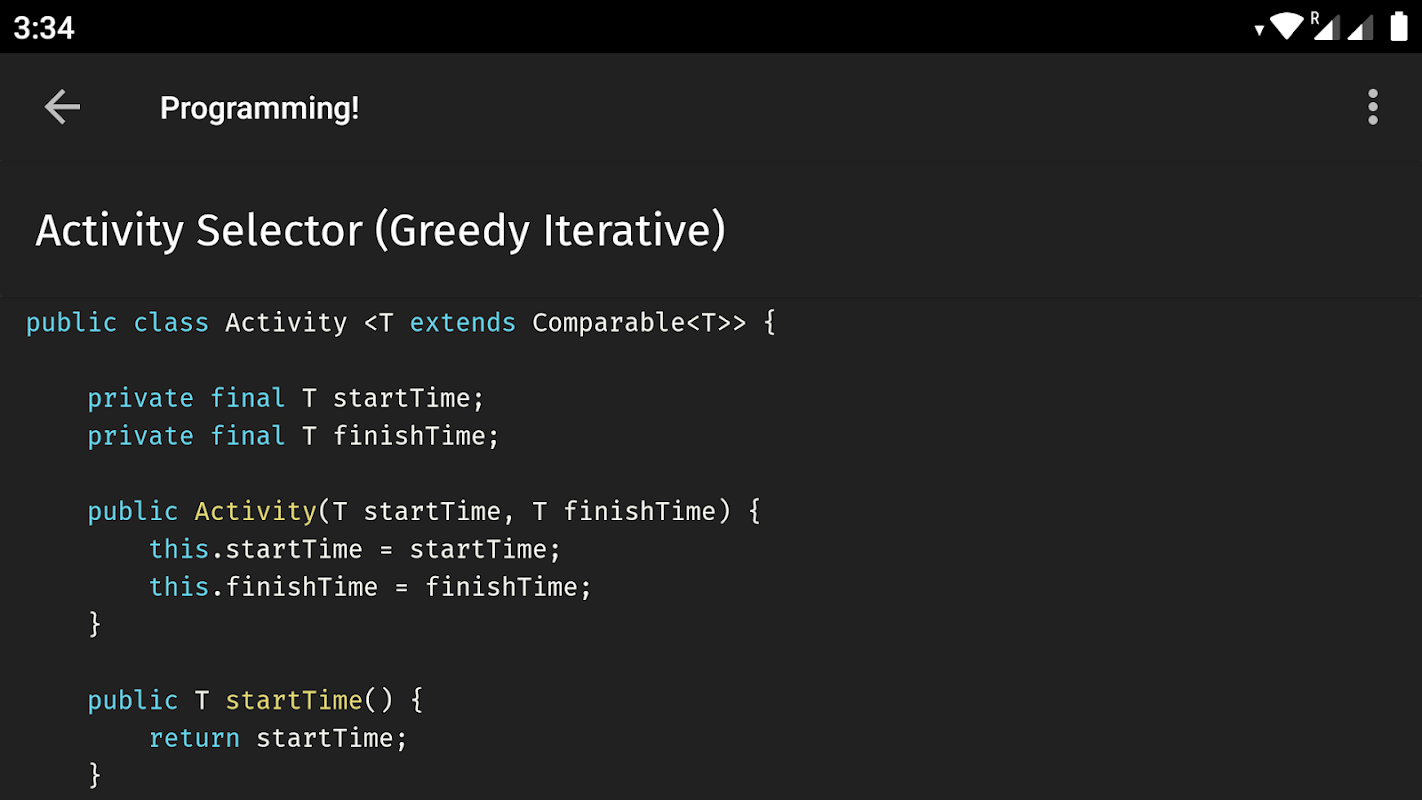Click the this.startTime = startTime line
The height and width of the screenshot is (800, 1422).
point(355,549)
